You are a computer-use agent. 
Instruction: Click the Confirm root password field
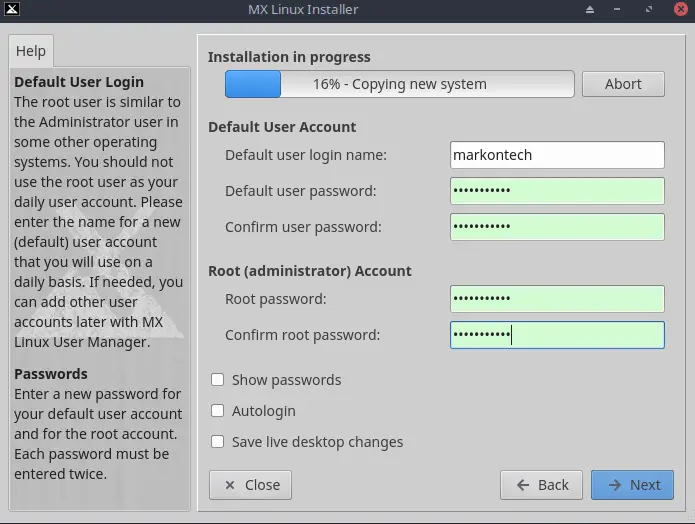coord(557,335)
